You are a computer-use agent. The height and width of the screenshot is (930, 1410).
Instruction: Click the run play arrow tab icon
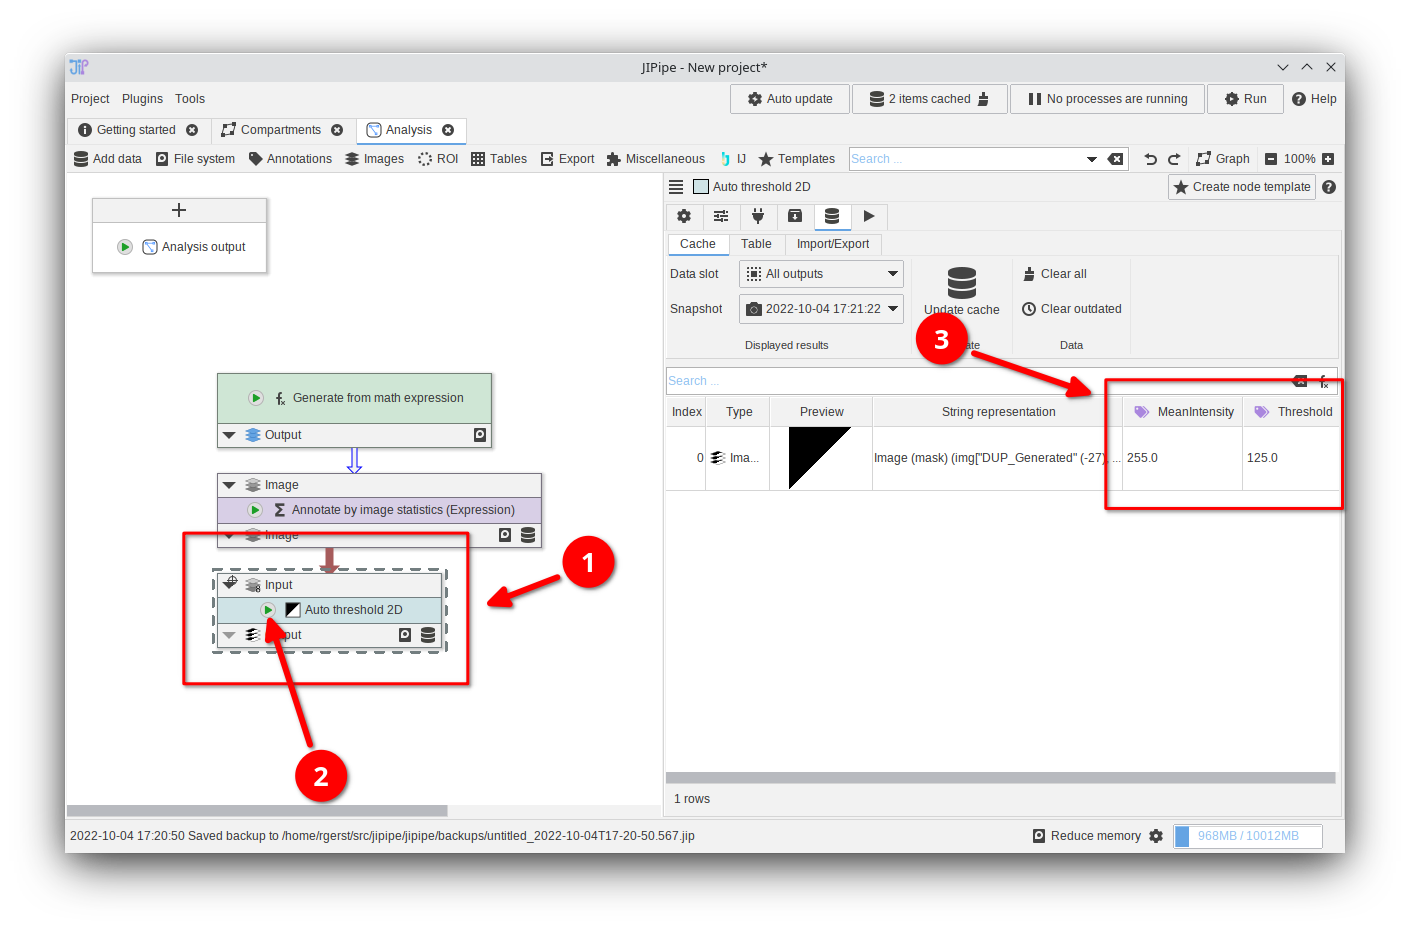pos(869,216)
